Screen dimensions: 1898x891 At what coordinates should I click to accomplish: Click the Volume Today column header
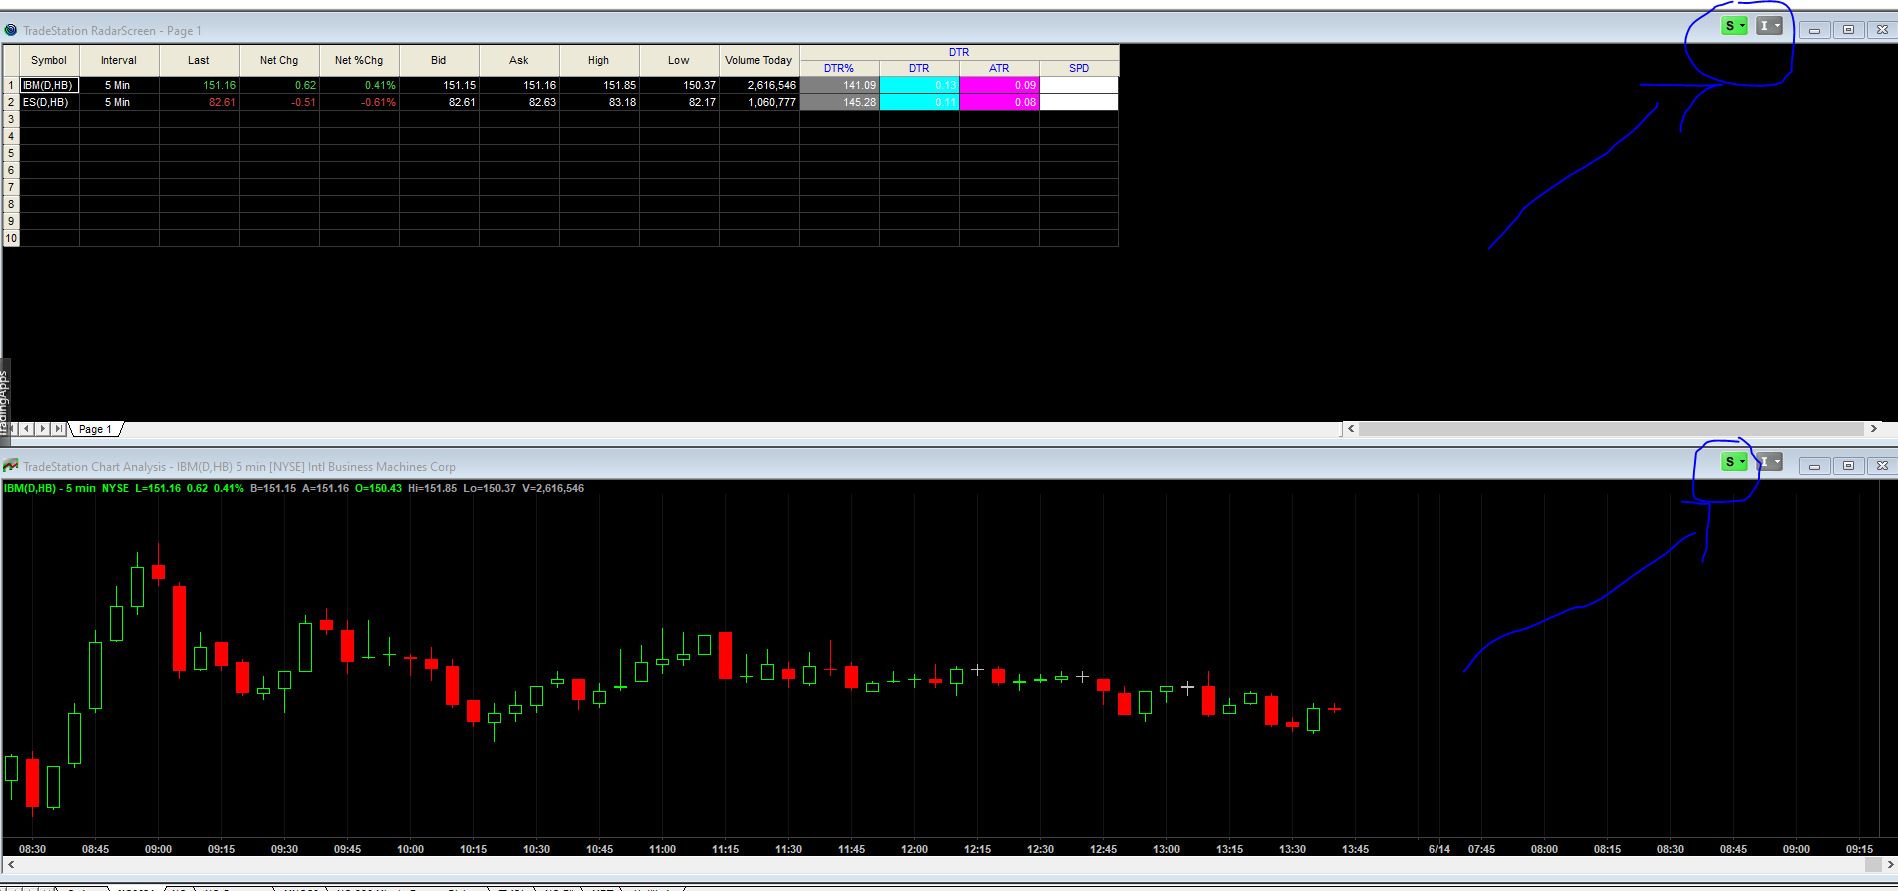point(759,60)
